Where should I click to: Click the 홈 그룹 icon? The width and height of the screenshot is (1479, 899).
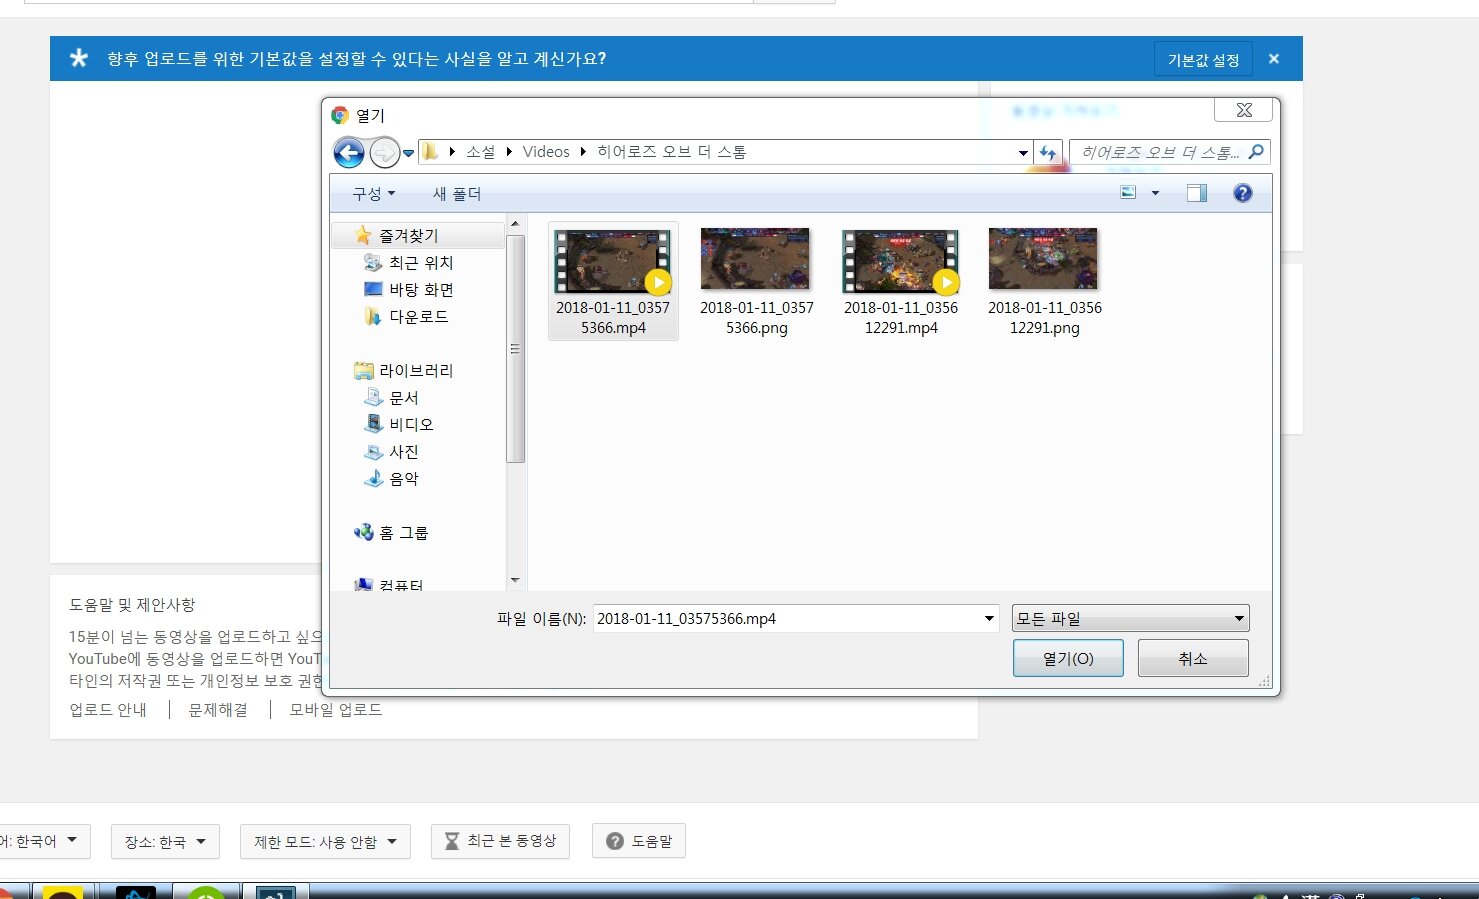click(363, 532)
